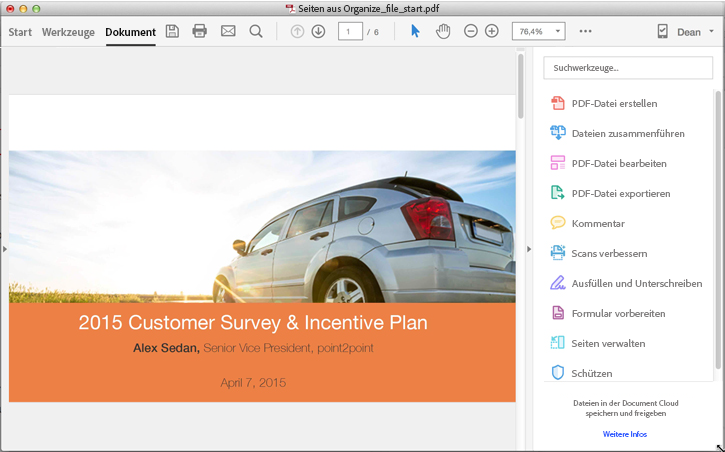Click the document vertical scrollbar thumb
The width and height of the screenshot is (725, 452).
pos(521,86)
